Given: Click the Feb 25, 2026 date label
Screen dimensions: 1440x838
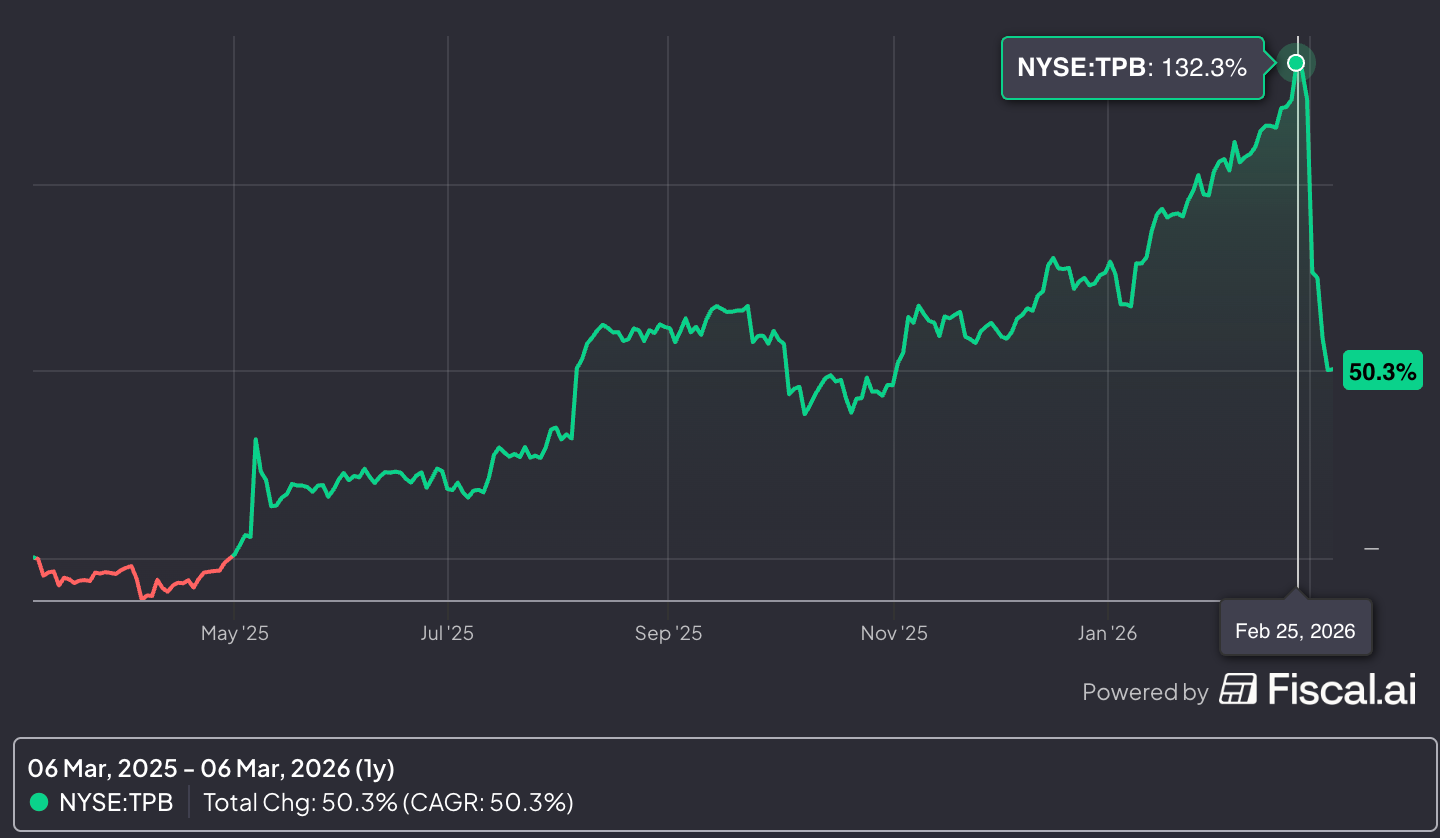Looking at the screenshot, I should pyautogui.click(x=1295, y=630).
